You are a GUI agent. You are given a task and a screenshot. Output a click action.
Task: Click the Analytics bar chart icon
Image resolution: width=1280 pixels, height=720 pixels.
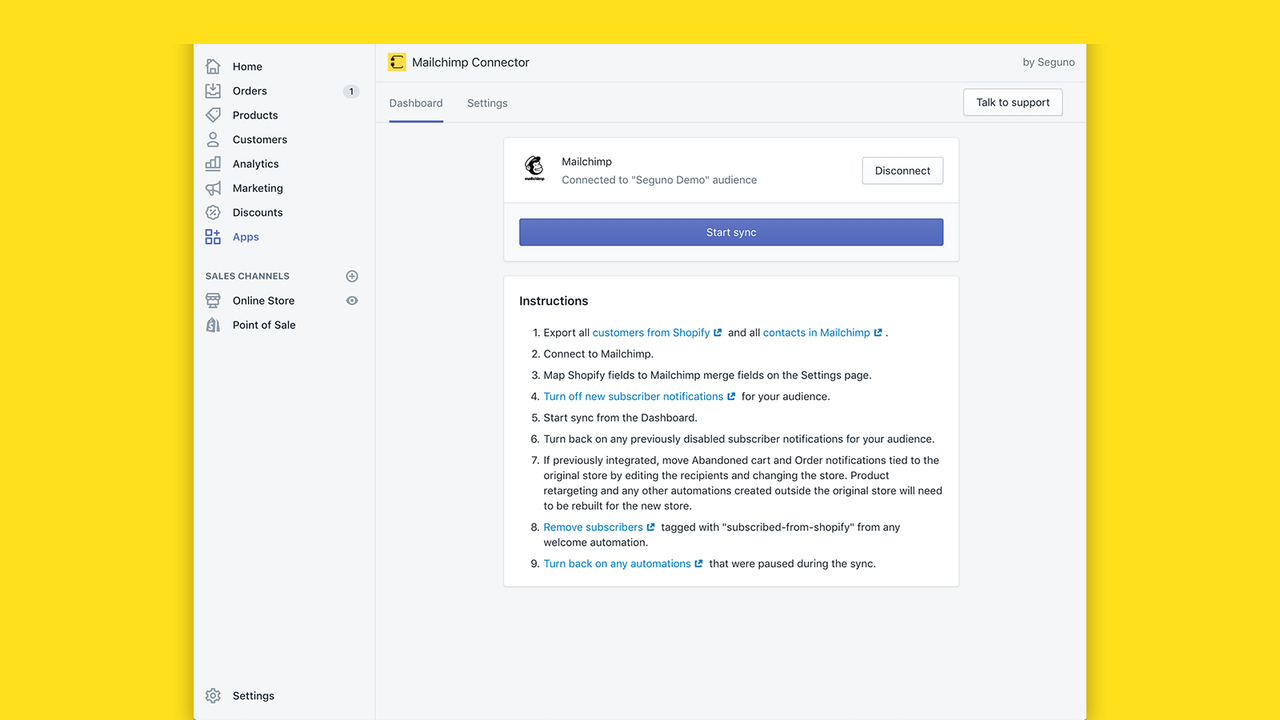click(x=213, y=163)
